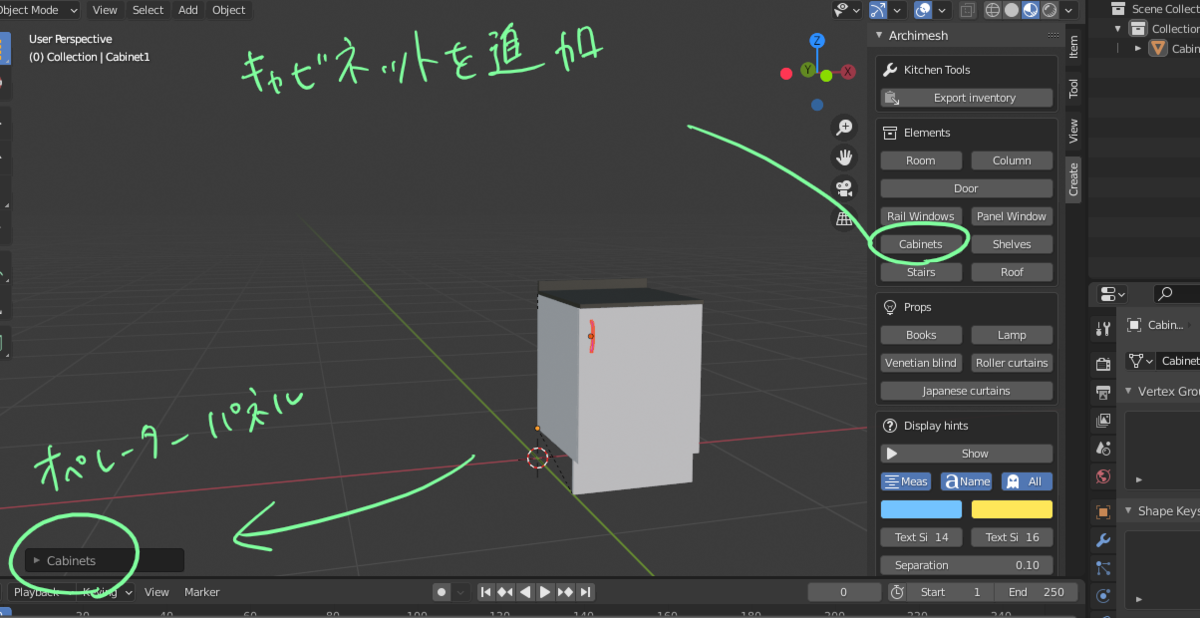Toggle Meas display hint

[906, 481]
